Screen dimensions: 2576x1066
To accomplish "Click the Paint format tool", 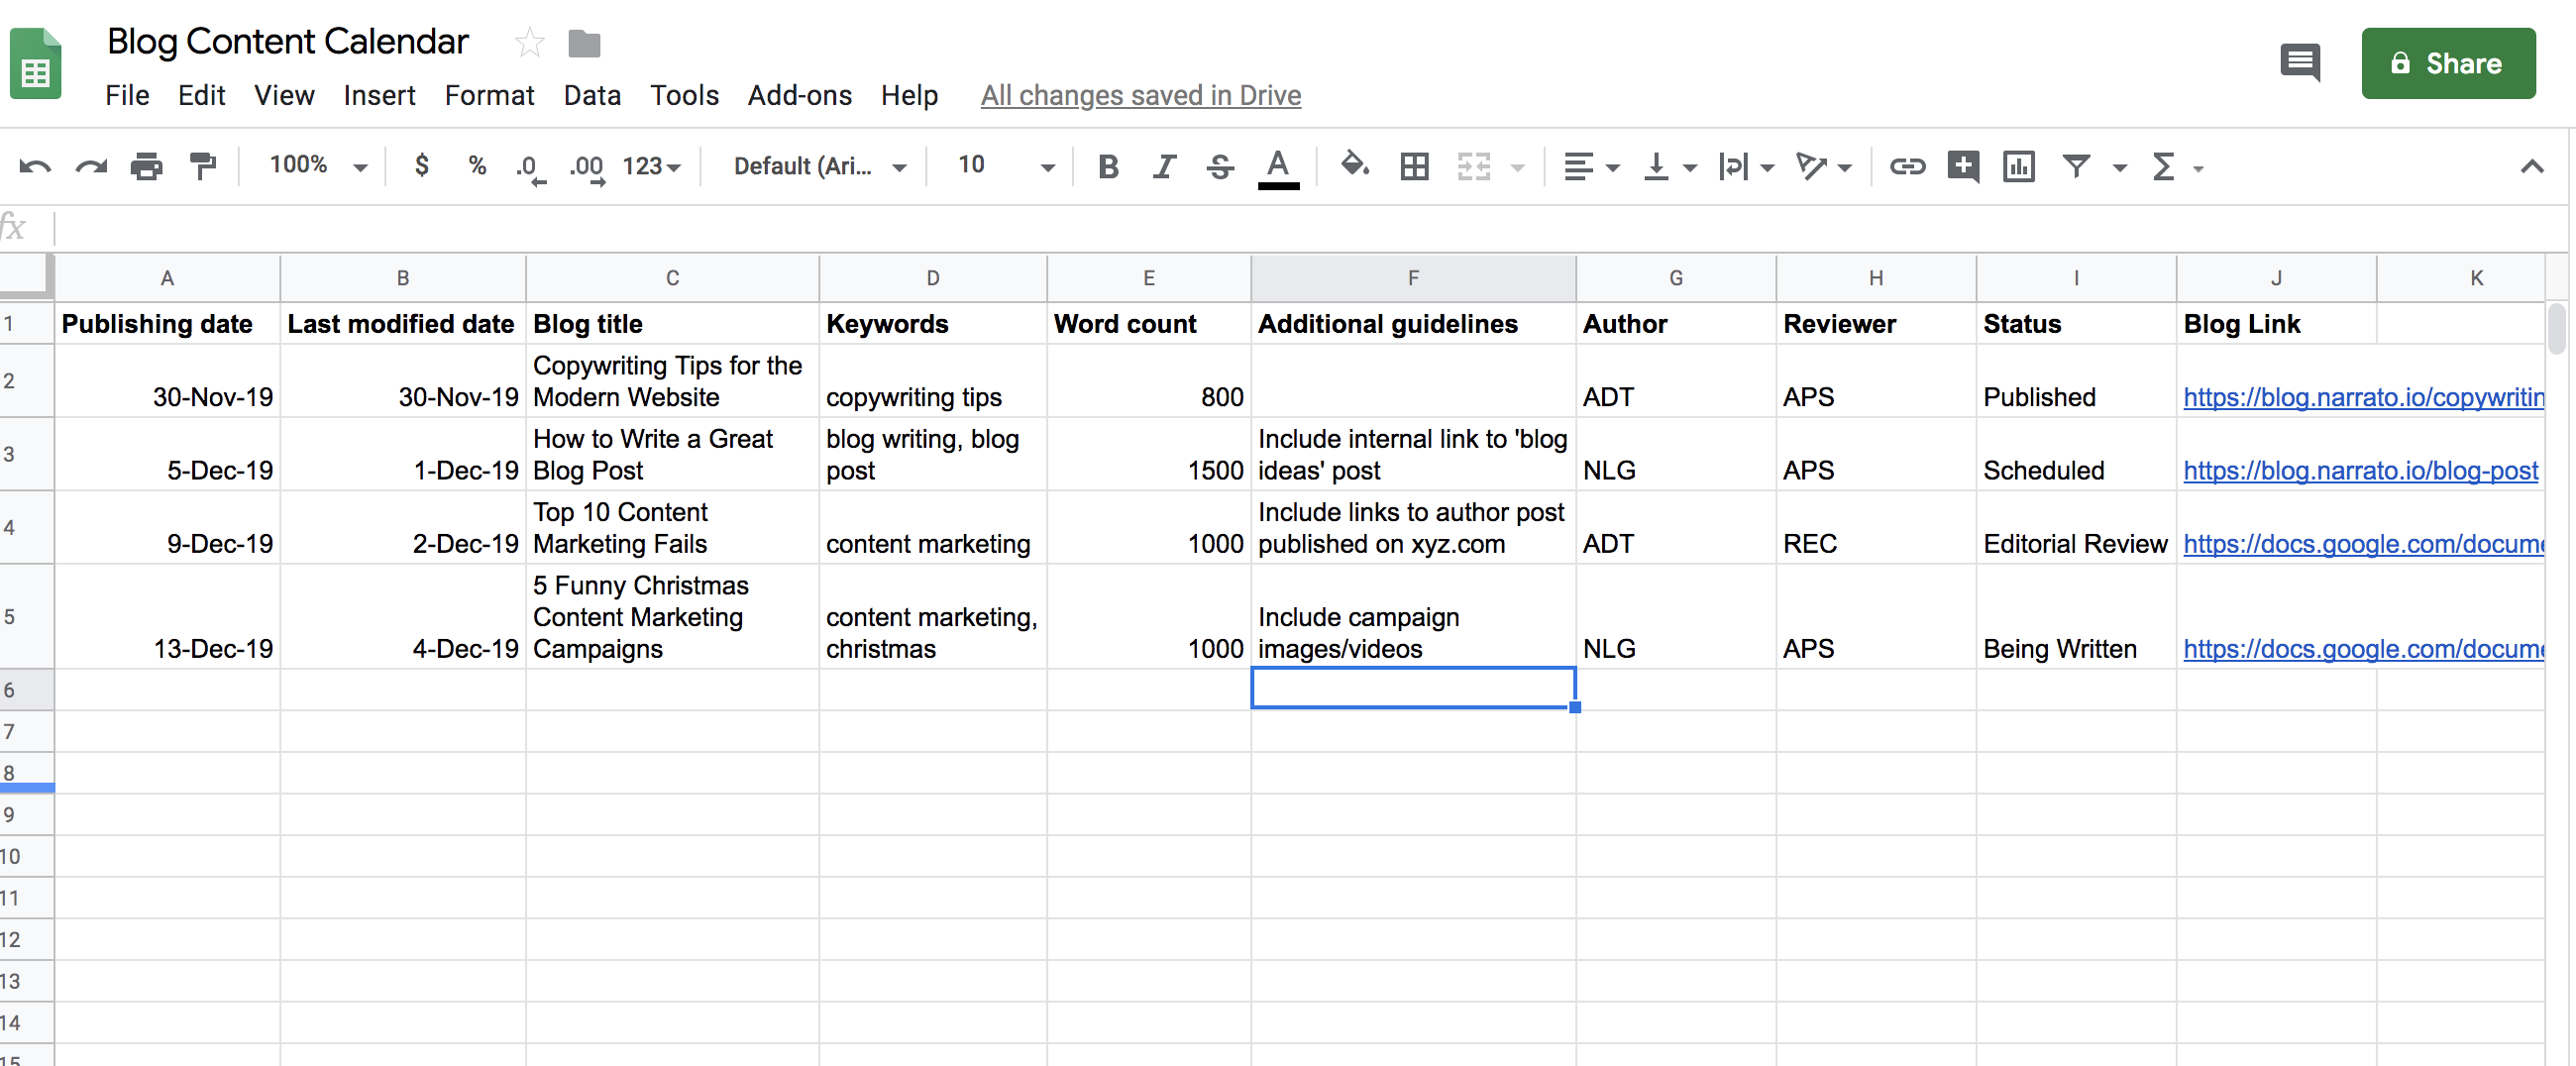I will point(203,166).
